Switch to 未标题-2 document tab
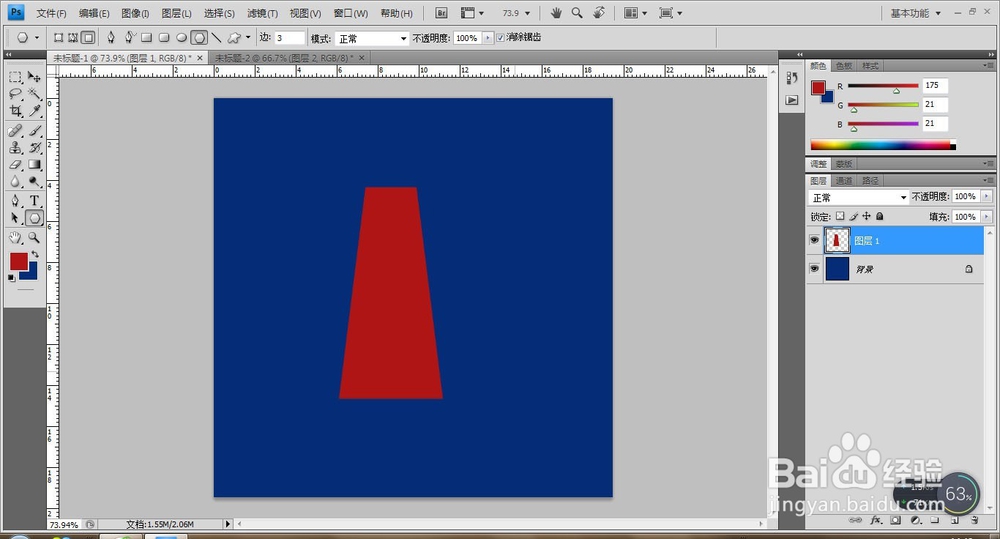This screenshot has width=1000, height=539. point(283,58)
